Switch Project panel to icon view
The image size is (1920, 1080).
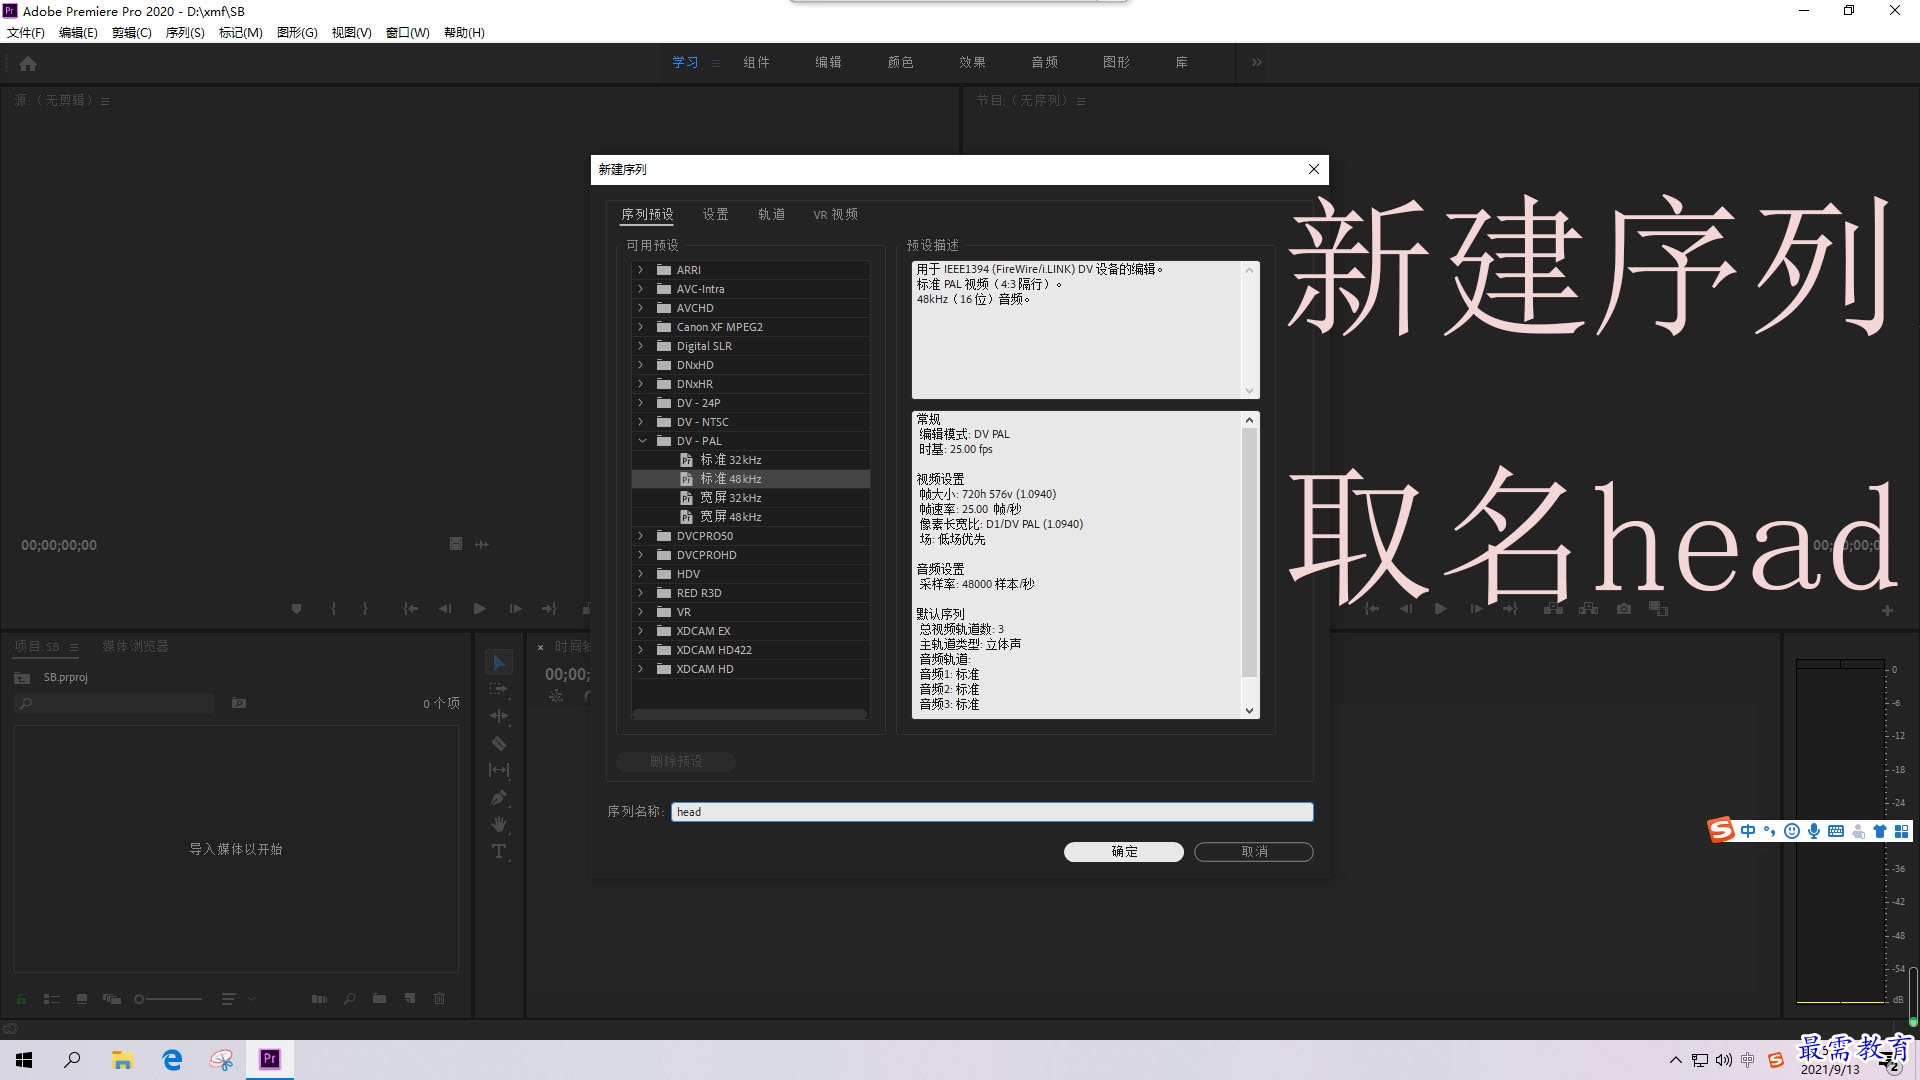tap(82, 998)
